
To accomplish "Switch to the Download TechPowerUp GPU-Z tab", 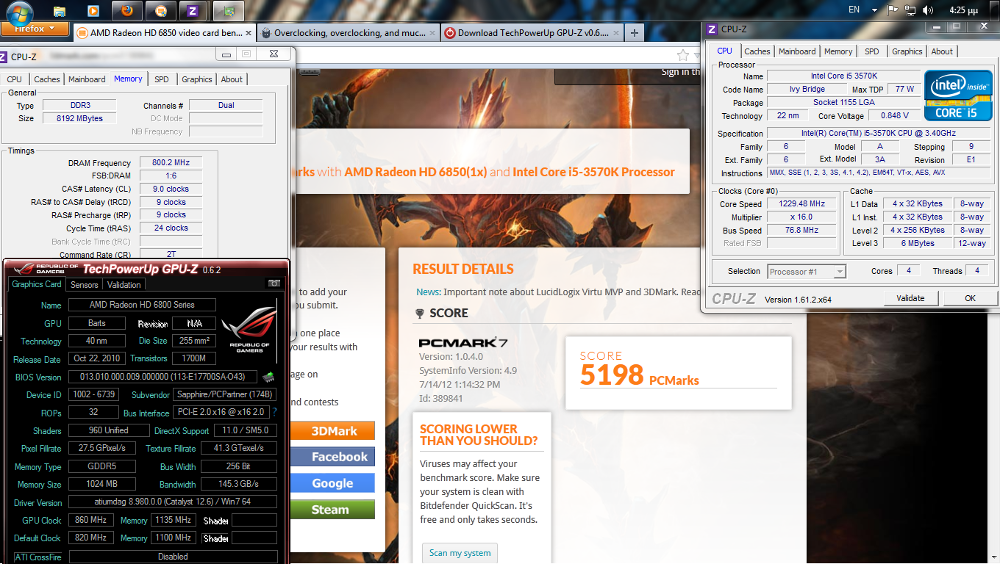I will coord(532,33).
